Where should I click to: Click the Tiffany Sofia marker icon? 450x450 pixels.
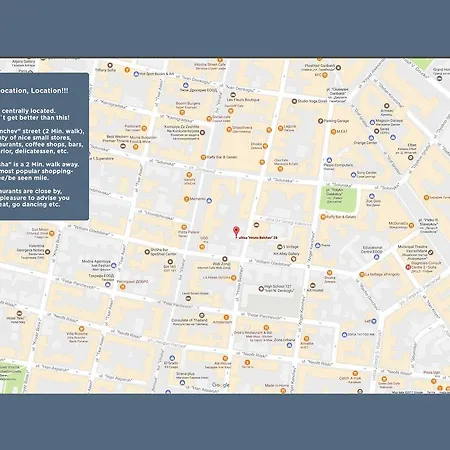(x=110, y=65)
